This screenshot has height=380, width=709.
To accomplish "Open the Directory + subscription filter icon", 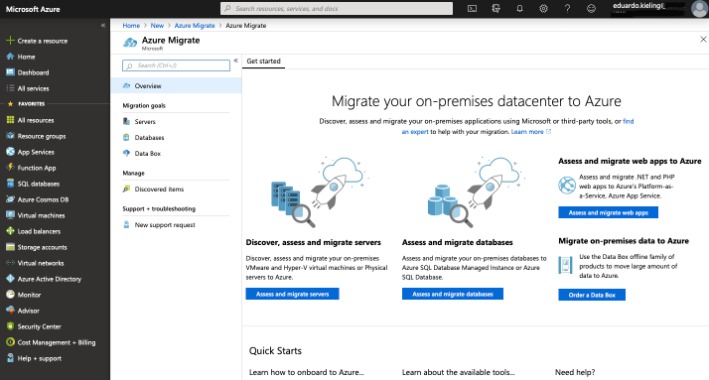I will coord(496,8).
